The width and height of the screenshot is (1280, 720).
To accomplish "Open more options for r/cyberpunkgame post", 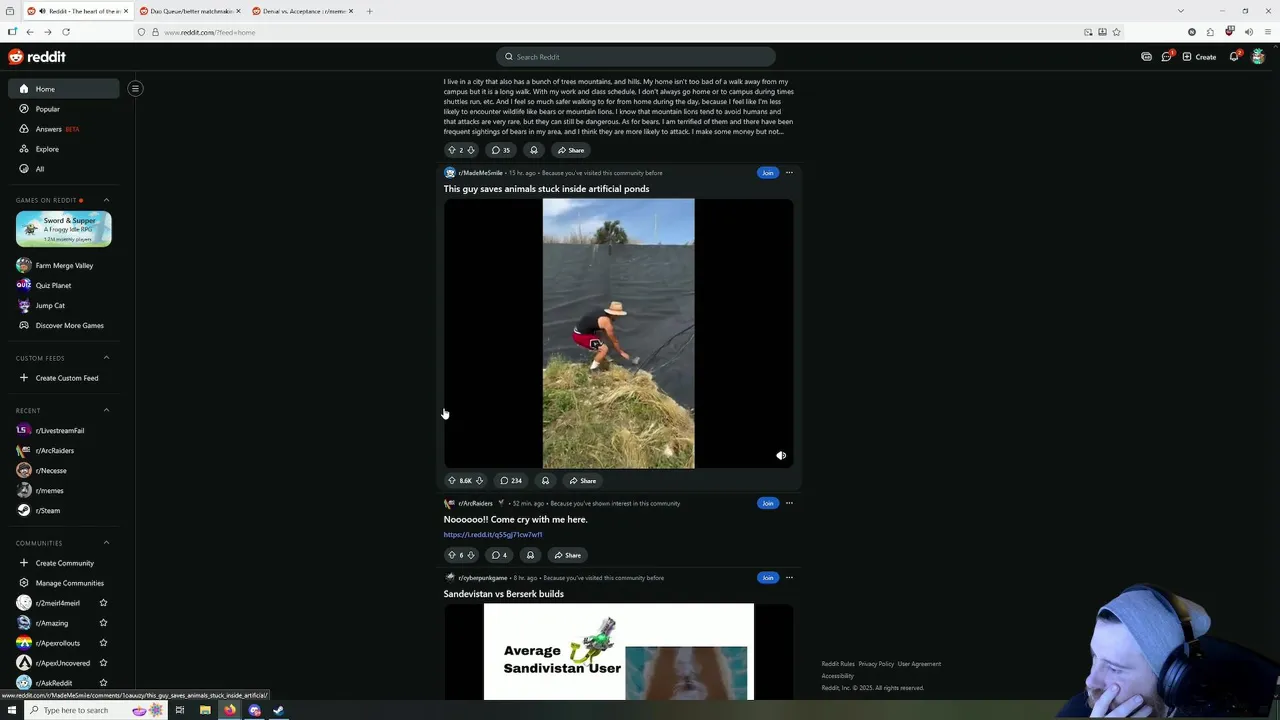I will tap(789, 577).
